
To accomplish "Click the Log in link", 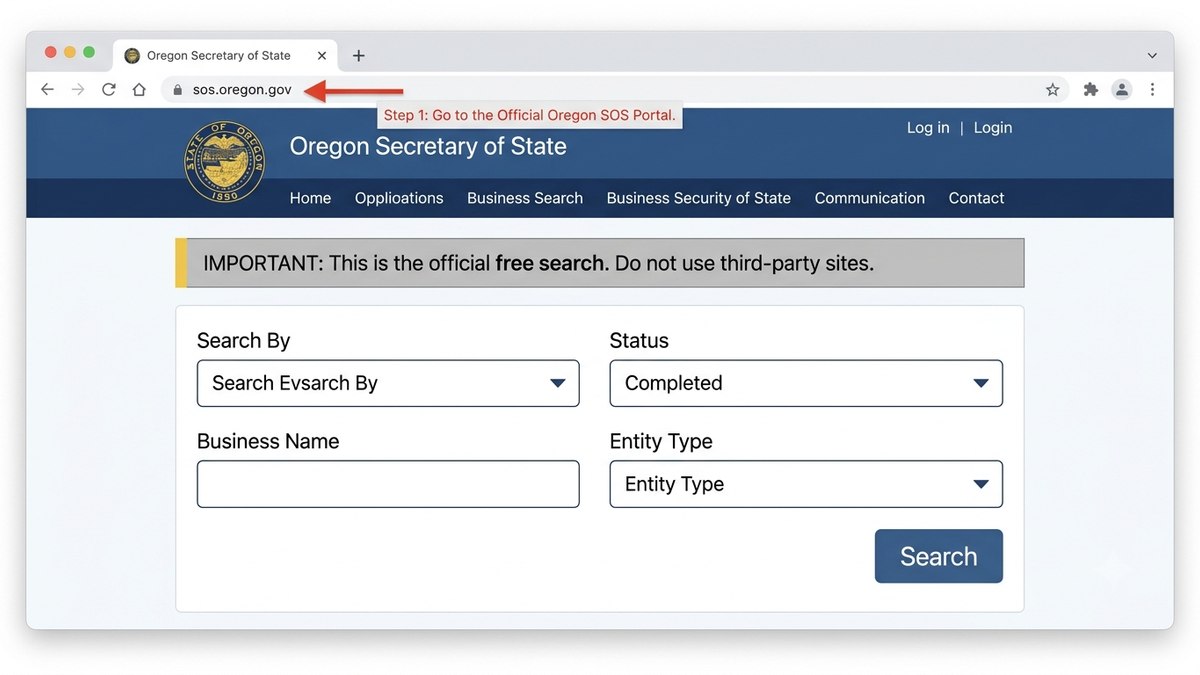I will click(928, 128).
